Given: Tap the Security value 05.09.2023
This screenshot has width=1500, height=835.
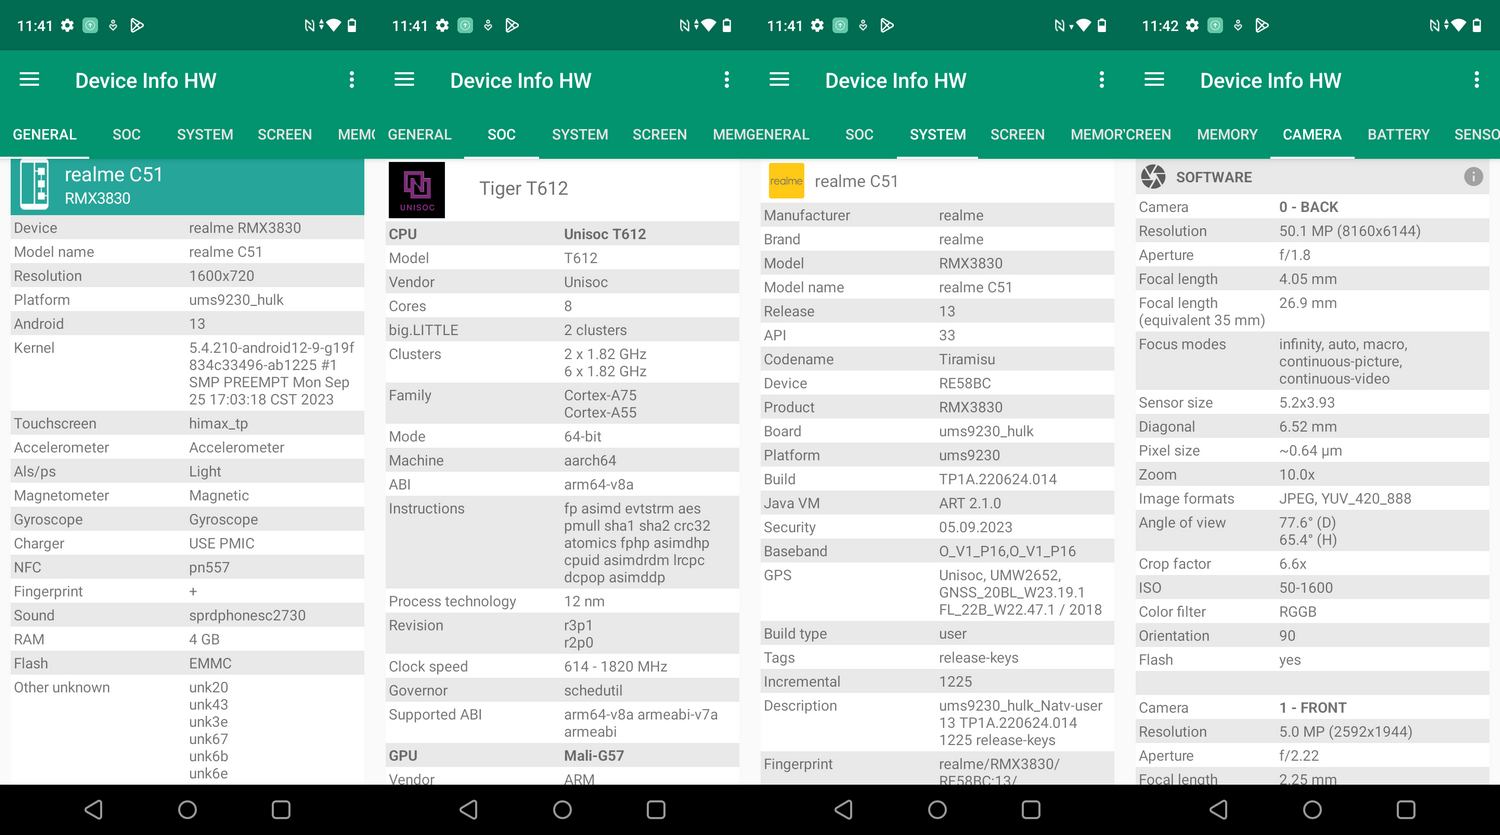Looking at the screenshot, I should (975, 528).
